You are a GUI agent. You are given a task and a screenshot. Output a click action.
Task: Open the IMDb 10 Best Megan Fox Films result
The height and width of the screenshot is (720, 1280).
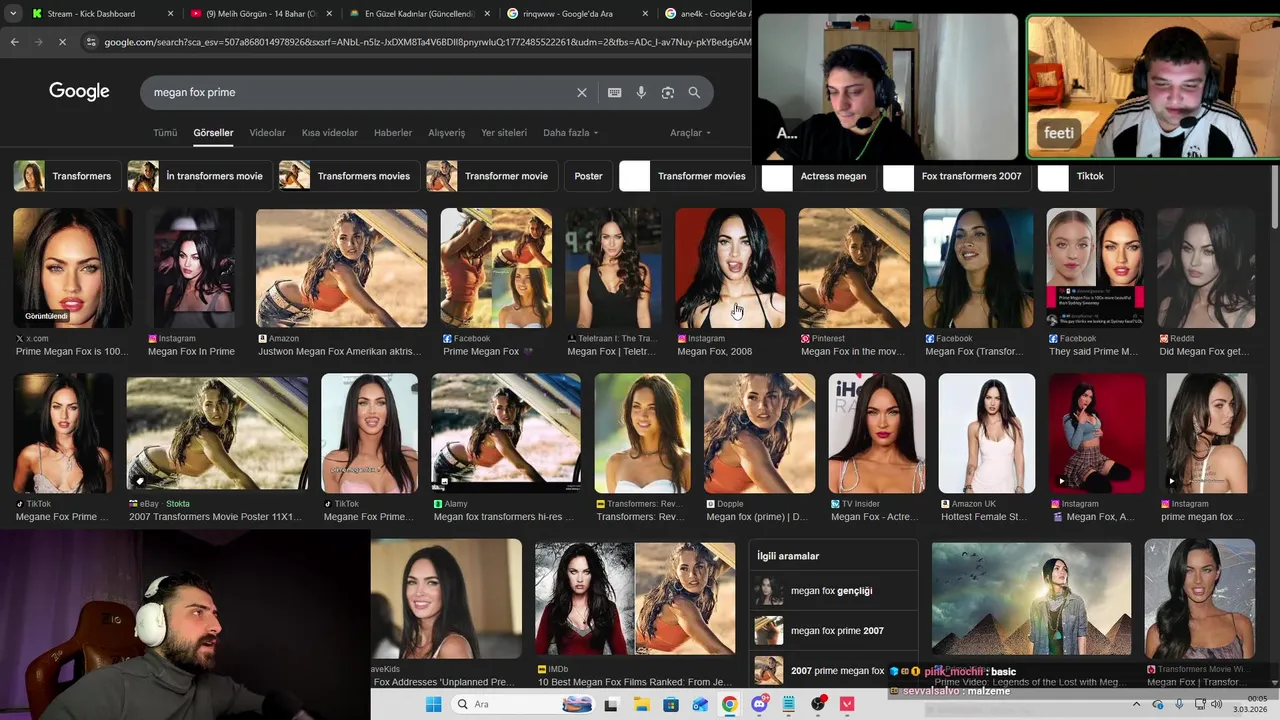tap(635, 598)
